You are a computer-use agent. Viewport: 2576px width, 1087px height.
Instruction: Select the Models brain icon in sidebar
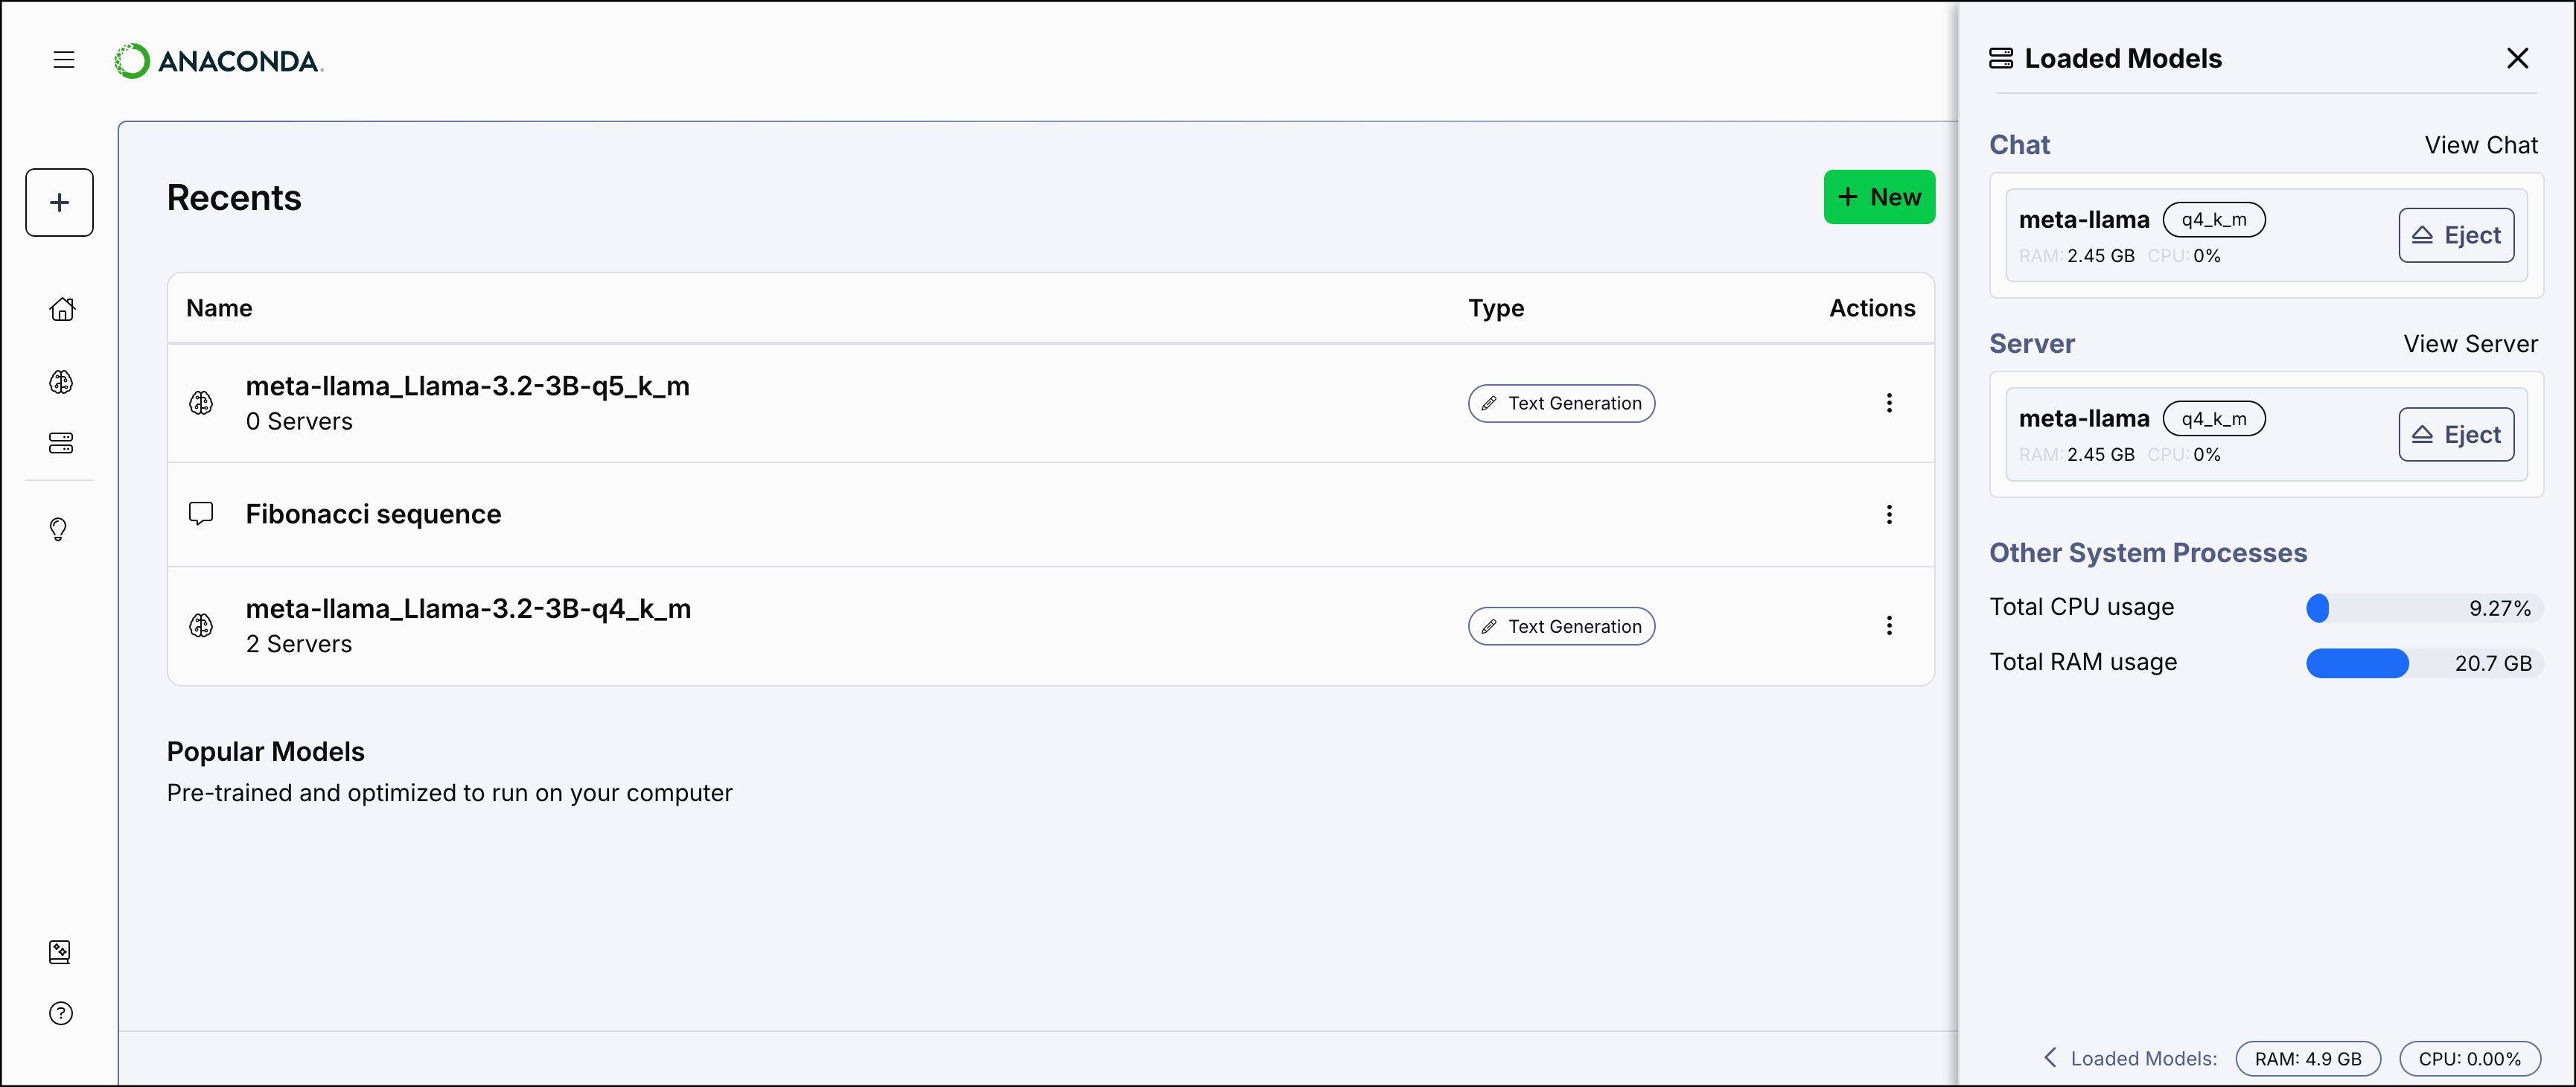click(x=61, y=381)
